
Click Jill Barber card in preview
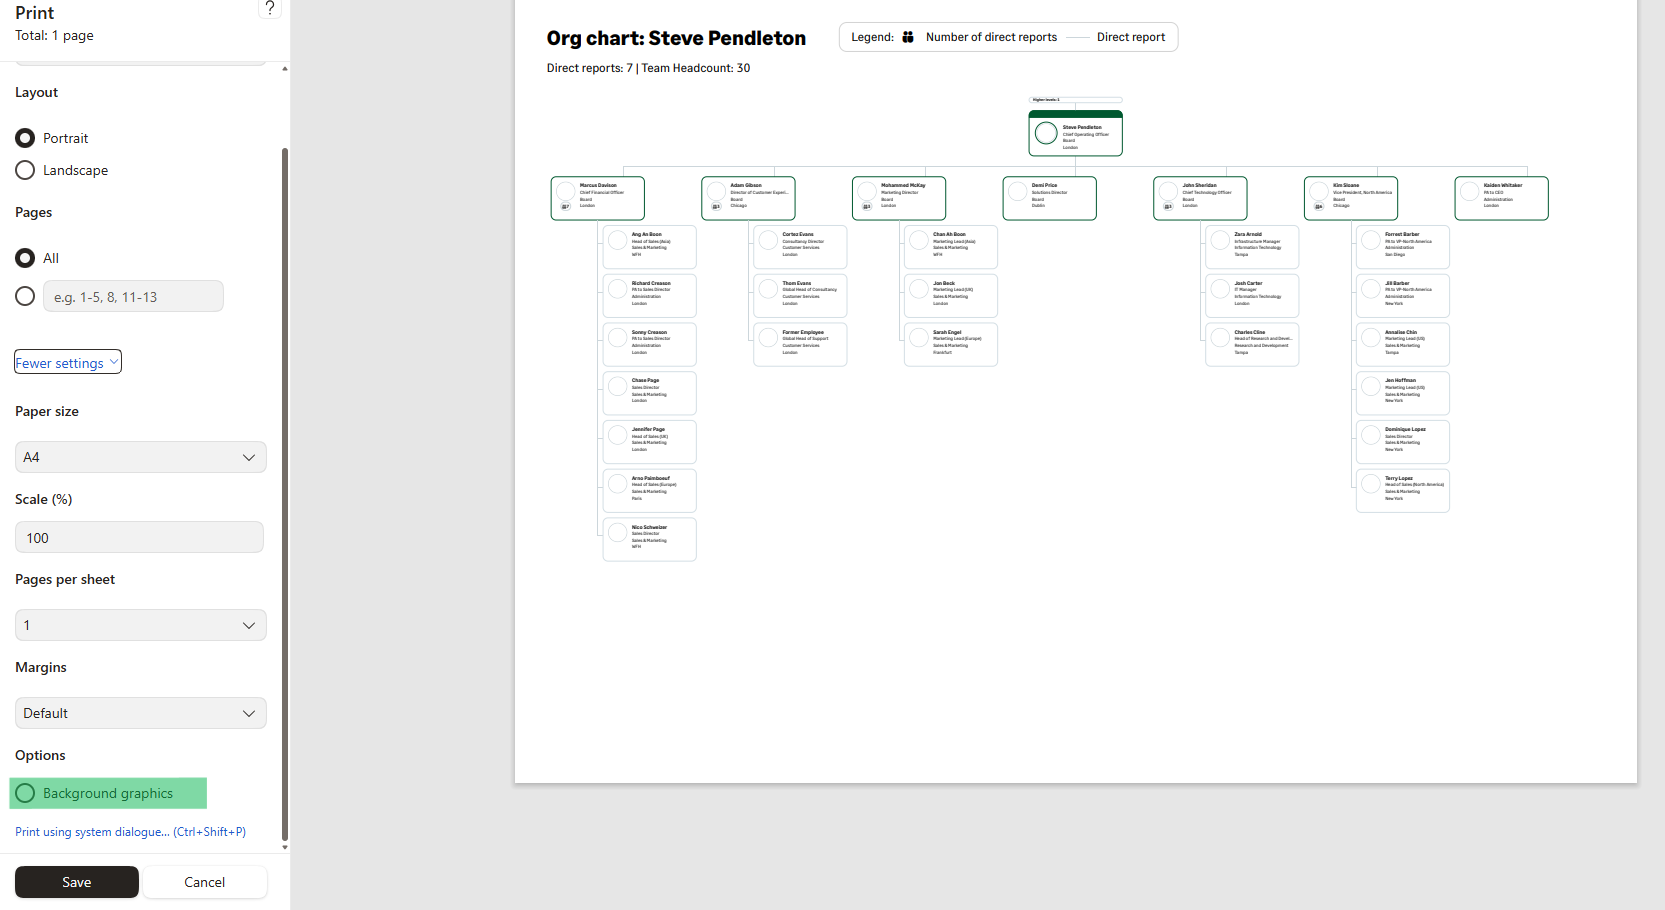point(1403,295)
